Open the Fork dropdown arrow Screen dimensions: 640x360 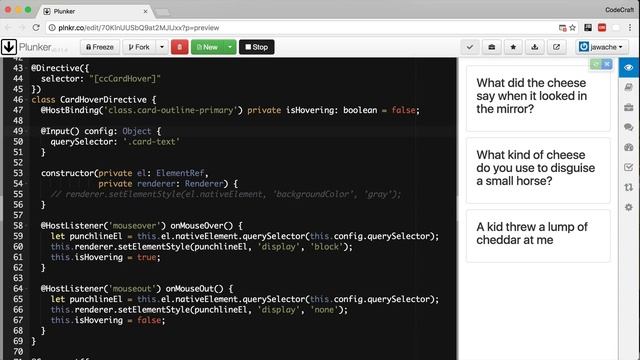click(x=162, y=47)
